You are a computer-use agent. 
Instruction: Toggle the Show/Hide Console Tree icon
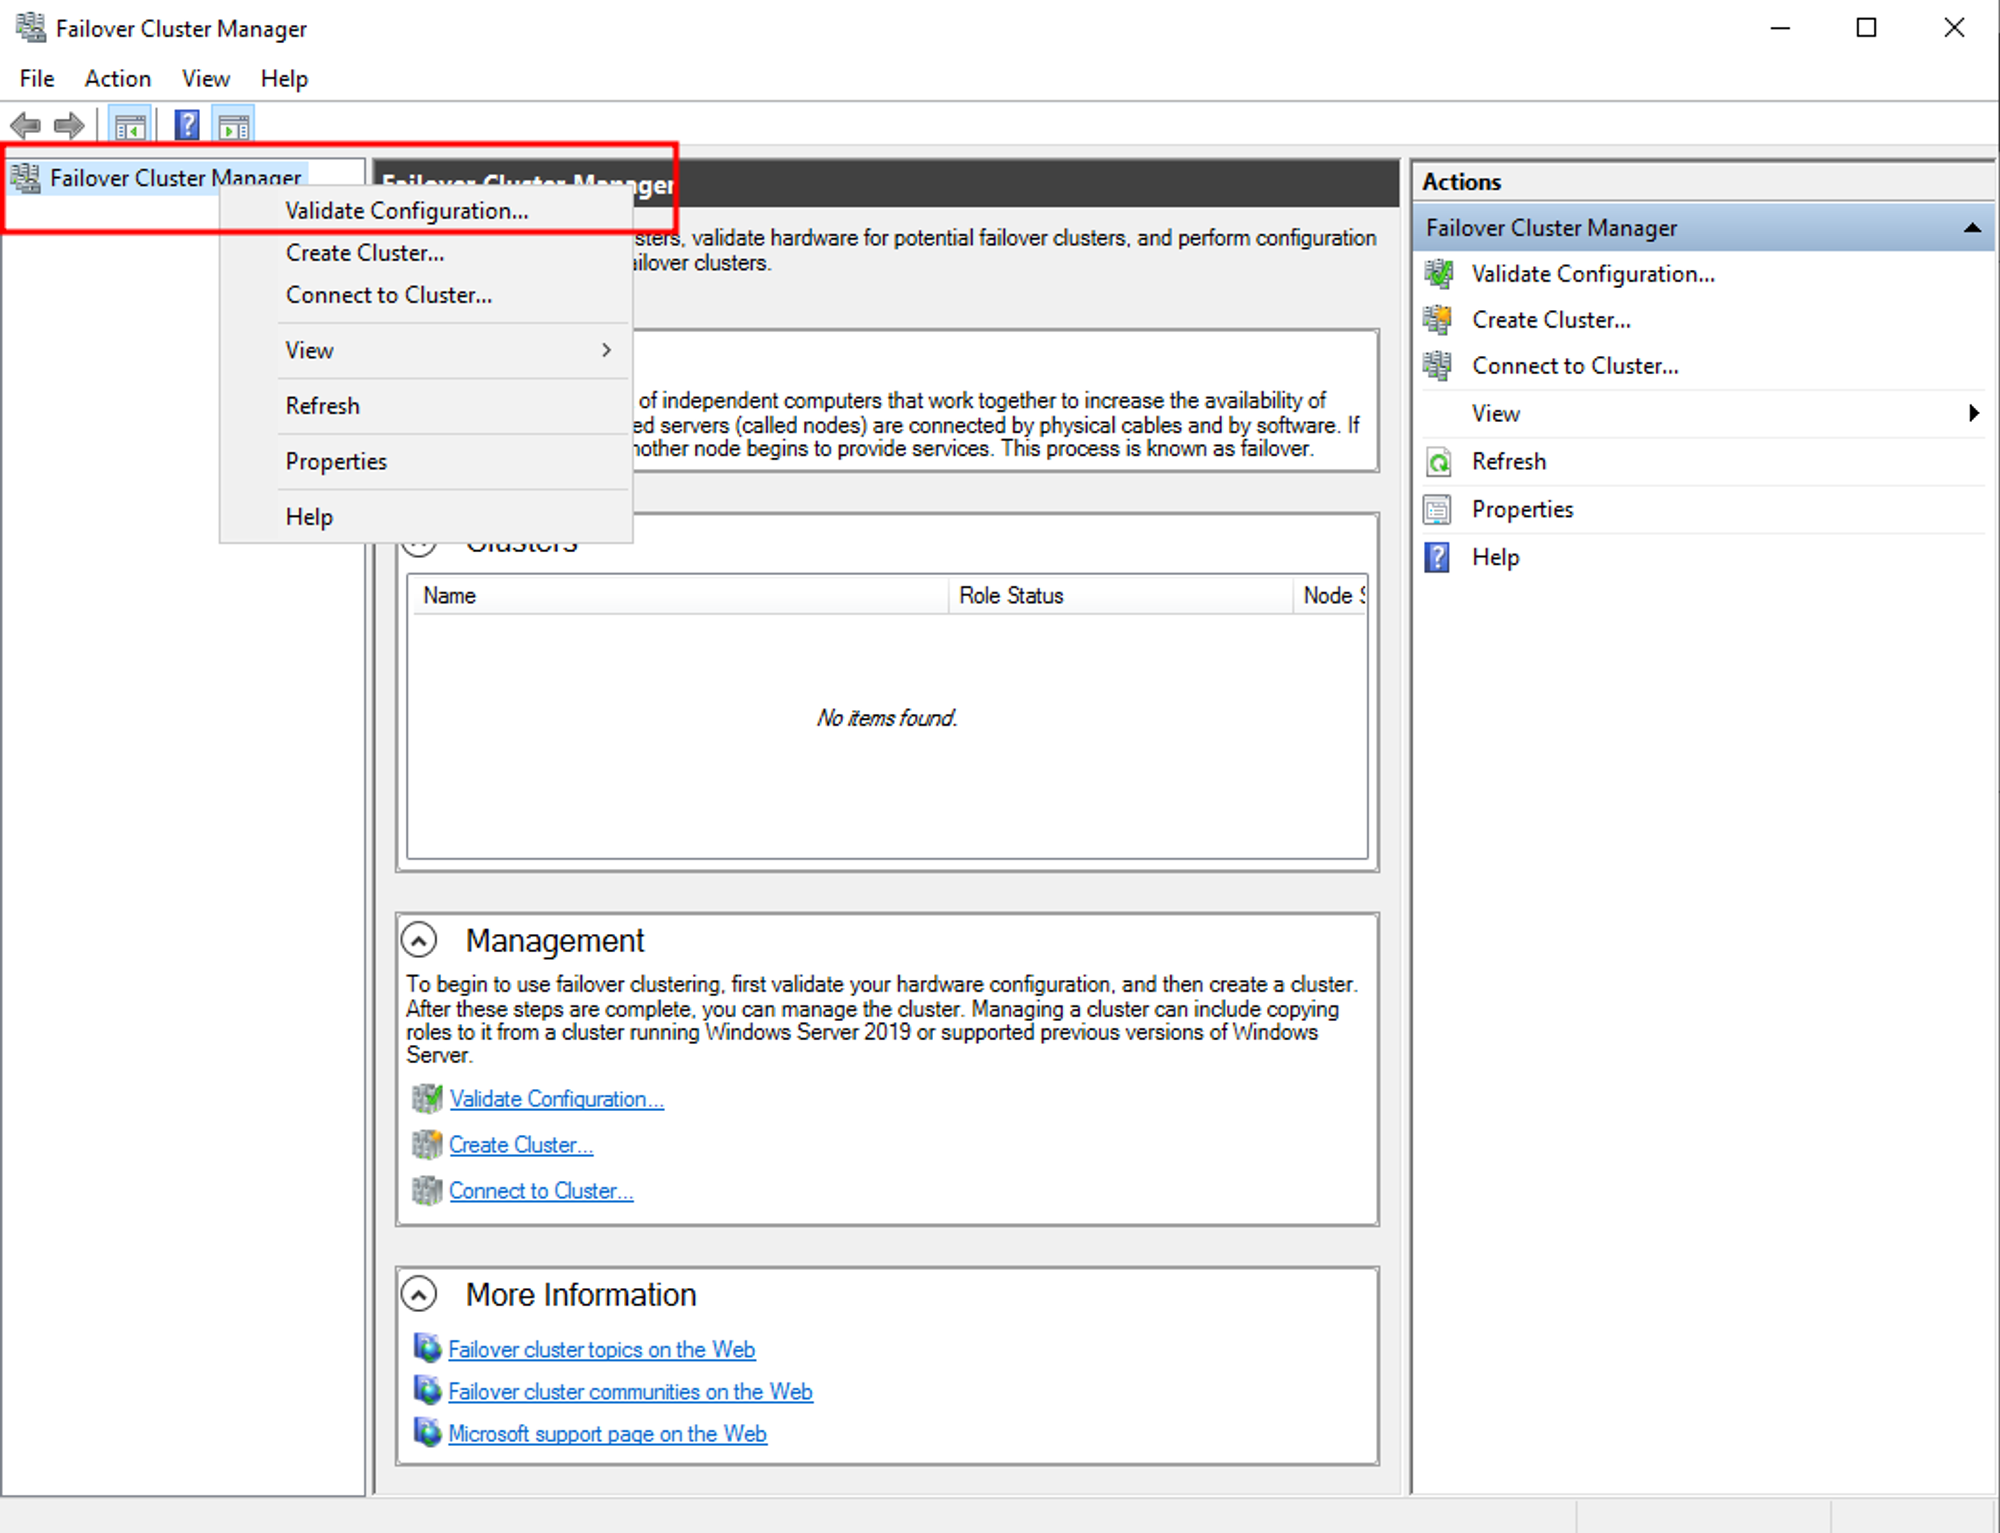(130, 126)
